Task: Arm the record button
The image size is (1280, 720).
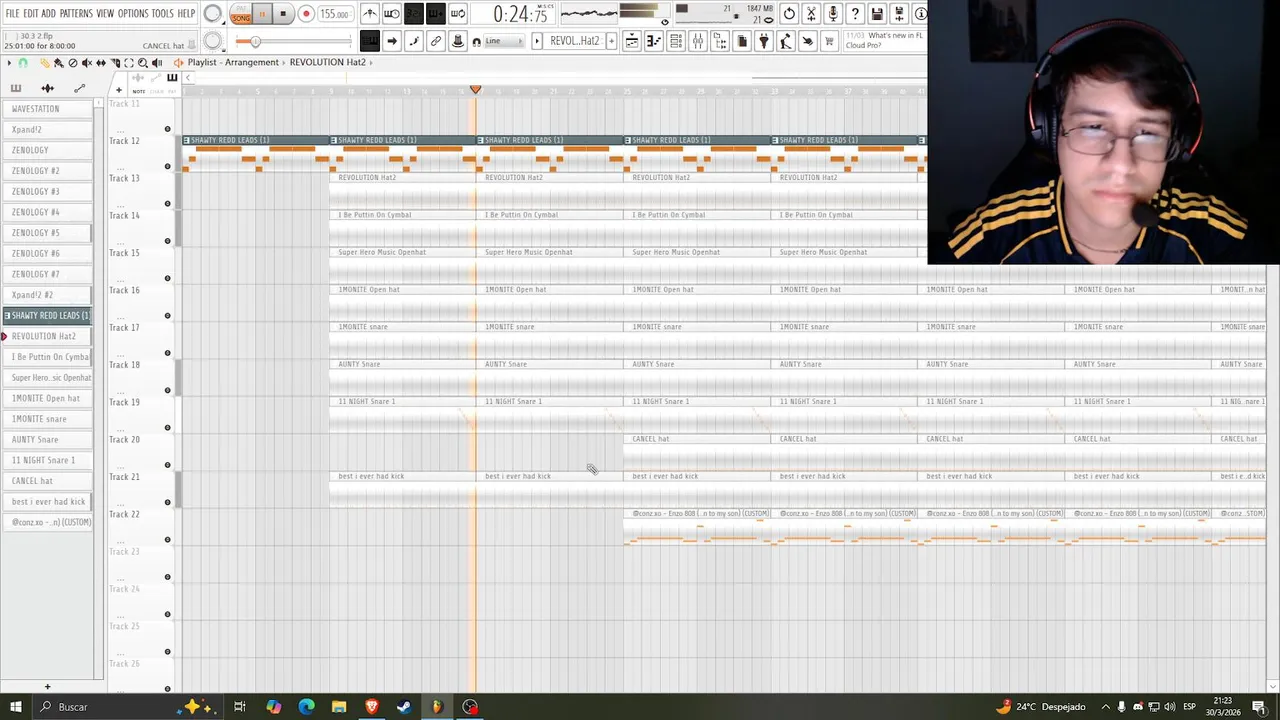Action: [x=306, y=14]
